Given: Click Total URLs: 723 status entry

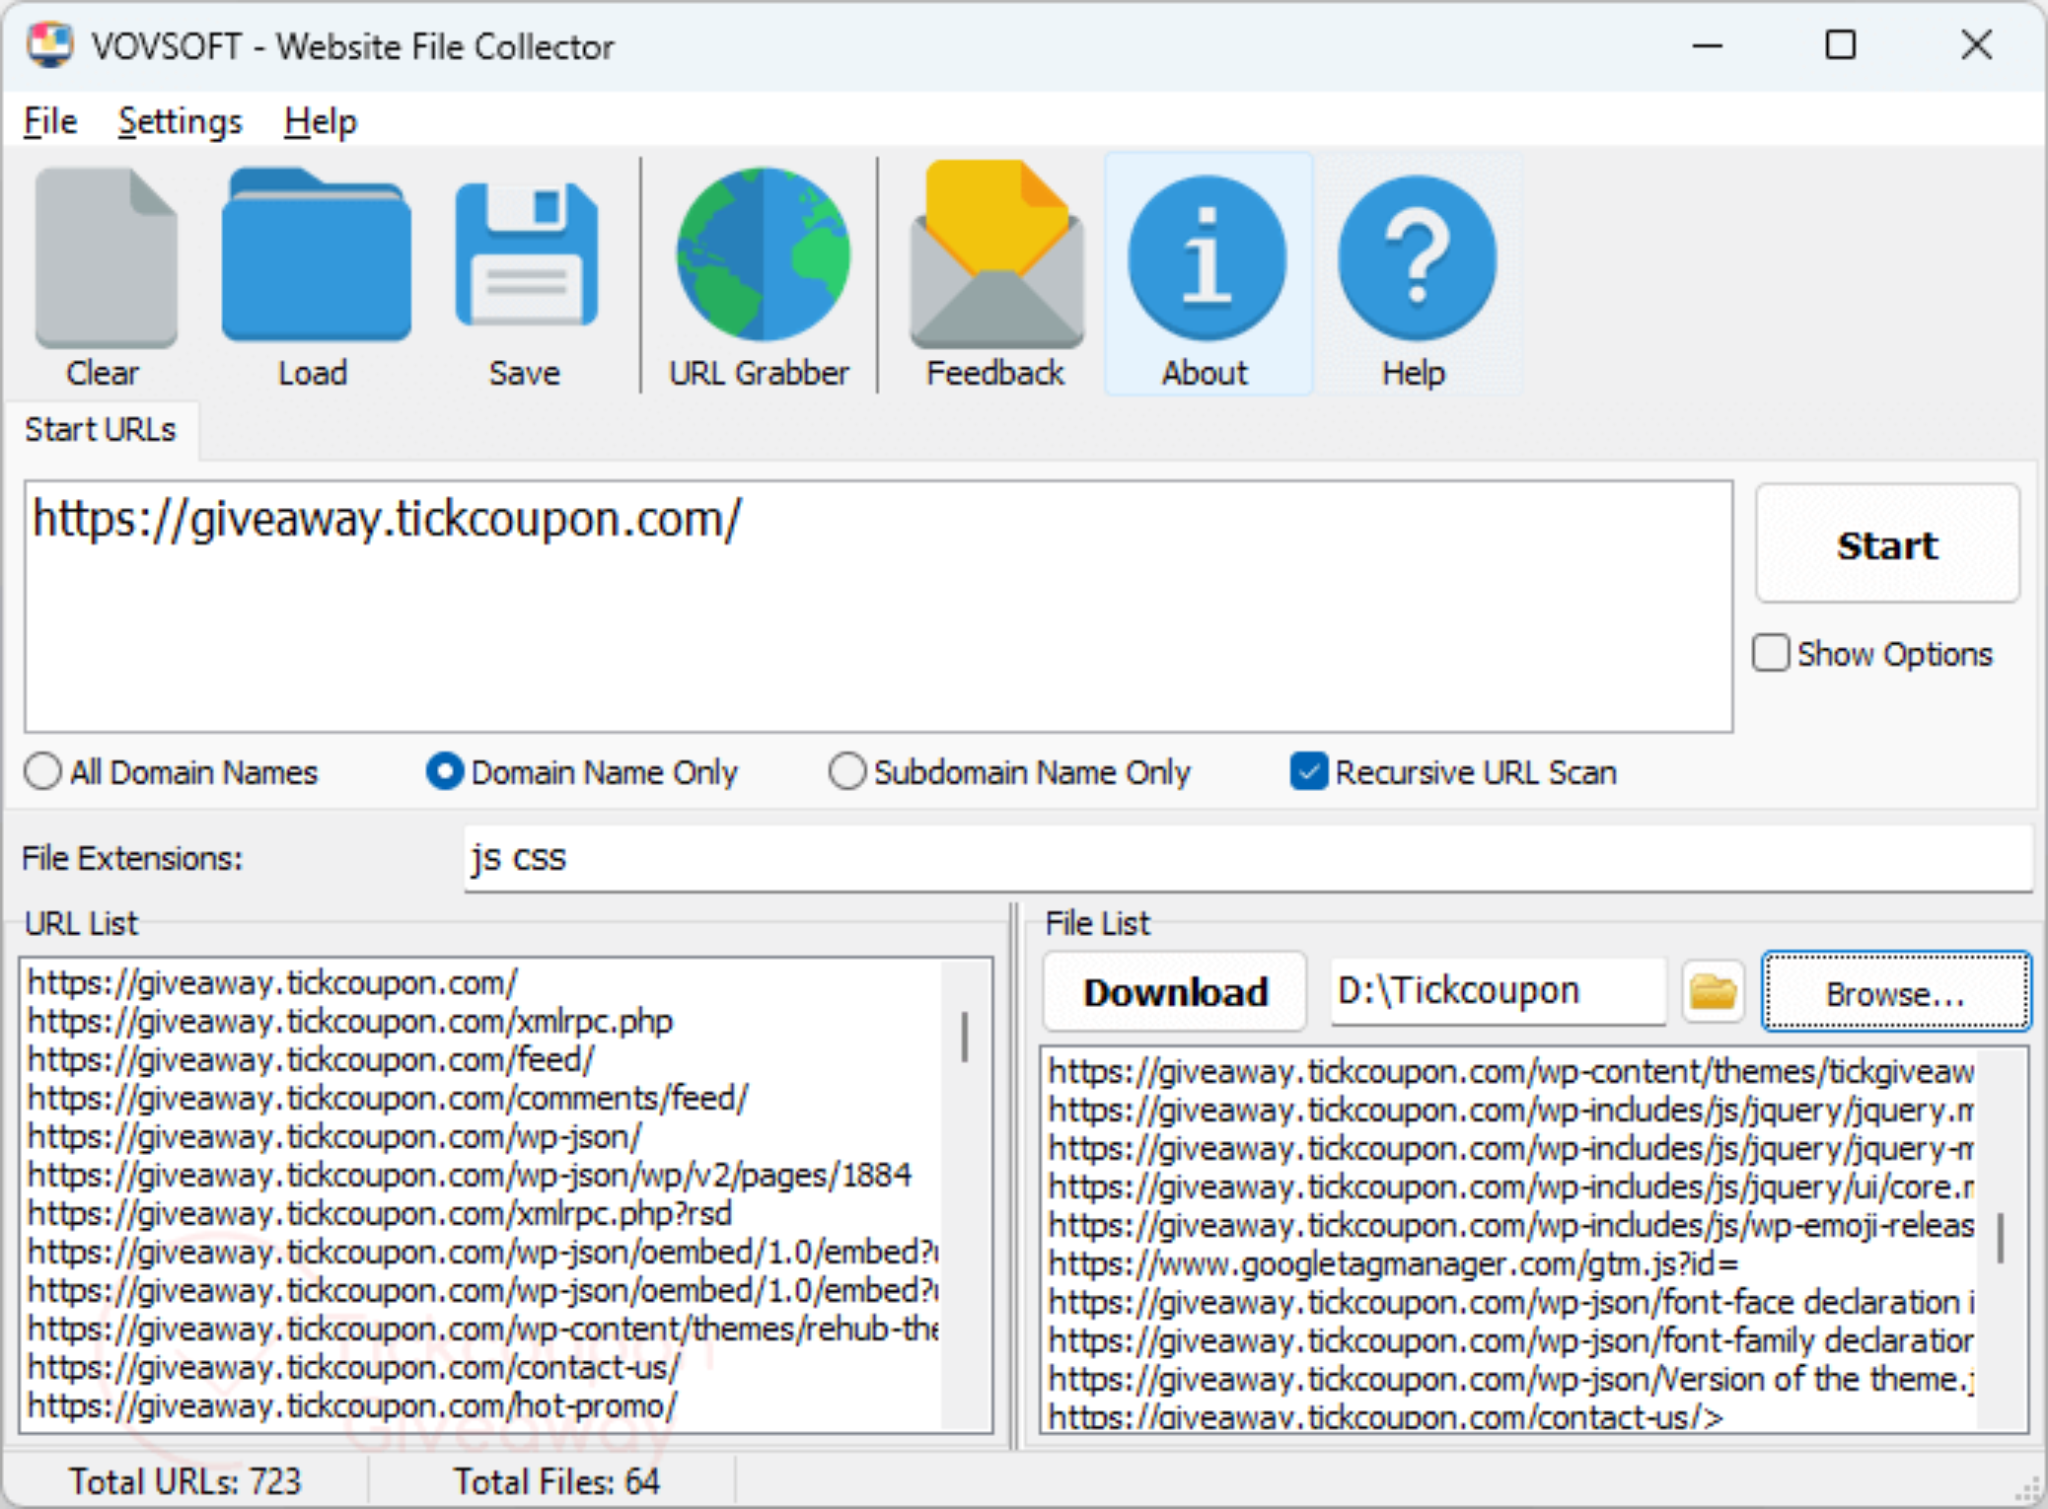Looking at the screenshot, I should (184, 1481).
